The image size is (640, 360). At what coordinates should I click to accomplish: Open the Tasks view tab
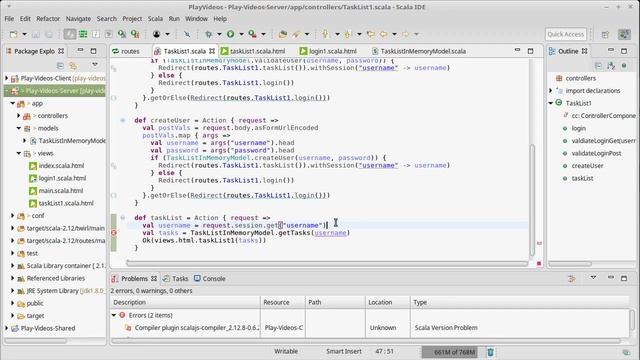tap(176, 278)
